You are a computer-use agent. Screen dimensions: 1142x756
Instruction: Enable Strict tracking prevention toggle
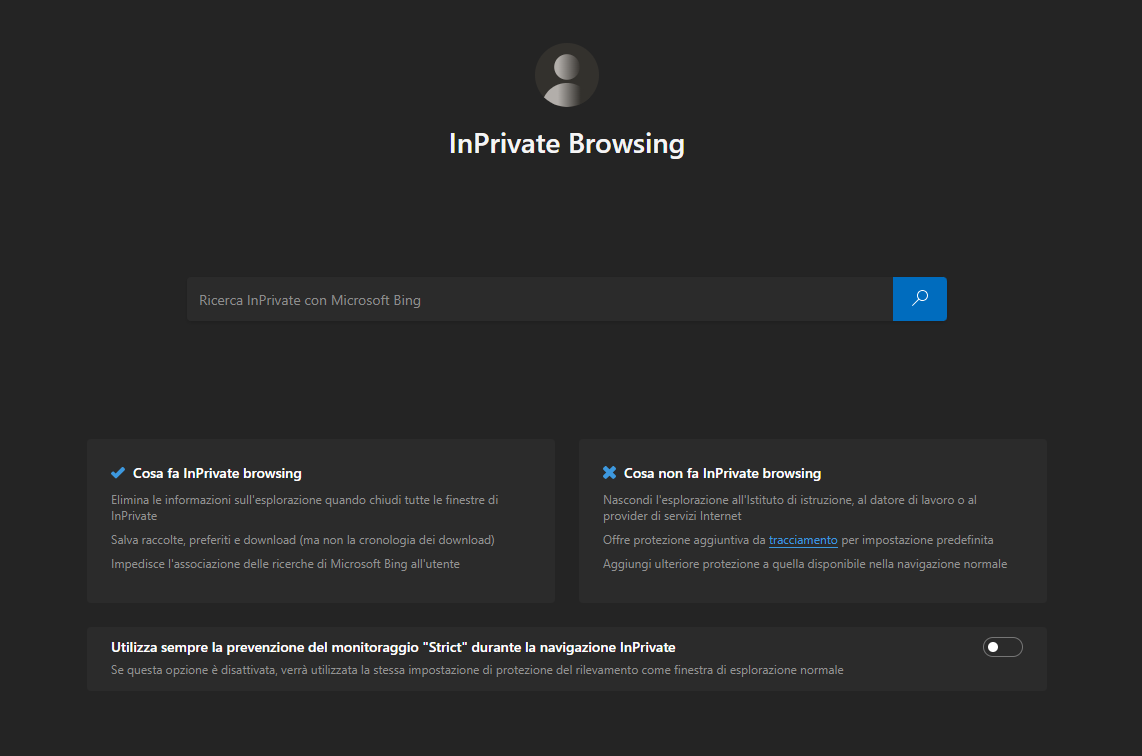coord(1002,647)
